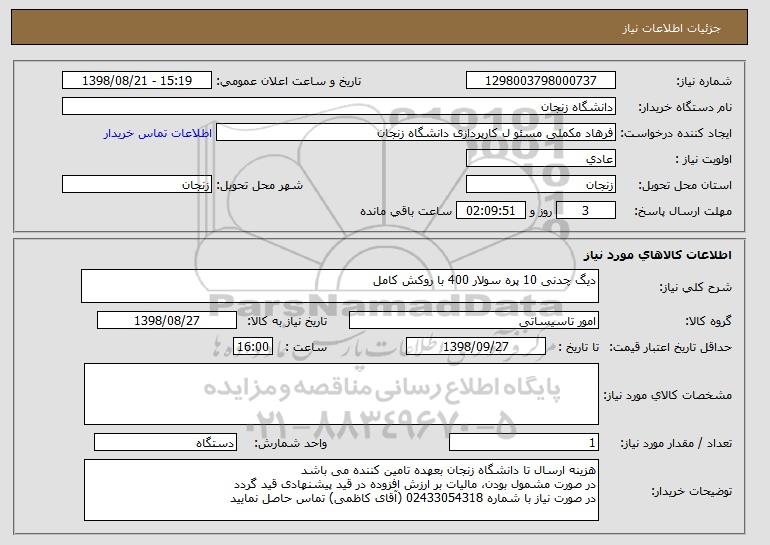Click the empty مشخصات کالای مورد نیاز textarea
The width and height of the screenshot is (770, 545).
341,394
